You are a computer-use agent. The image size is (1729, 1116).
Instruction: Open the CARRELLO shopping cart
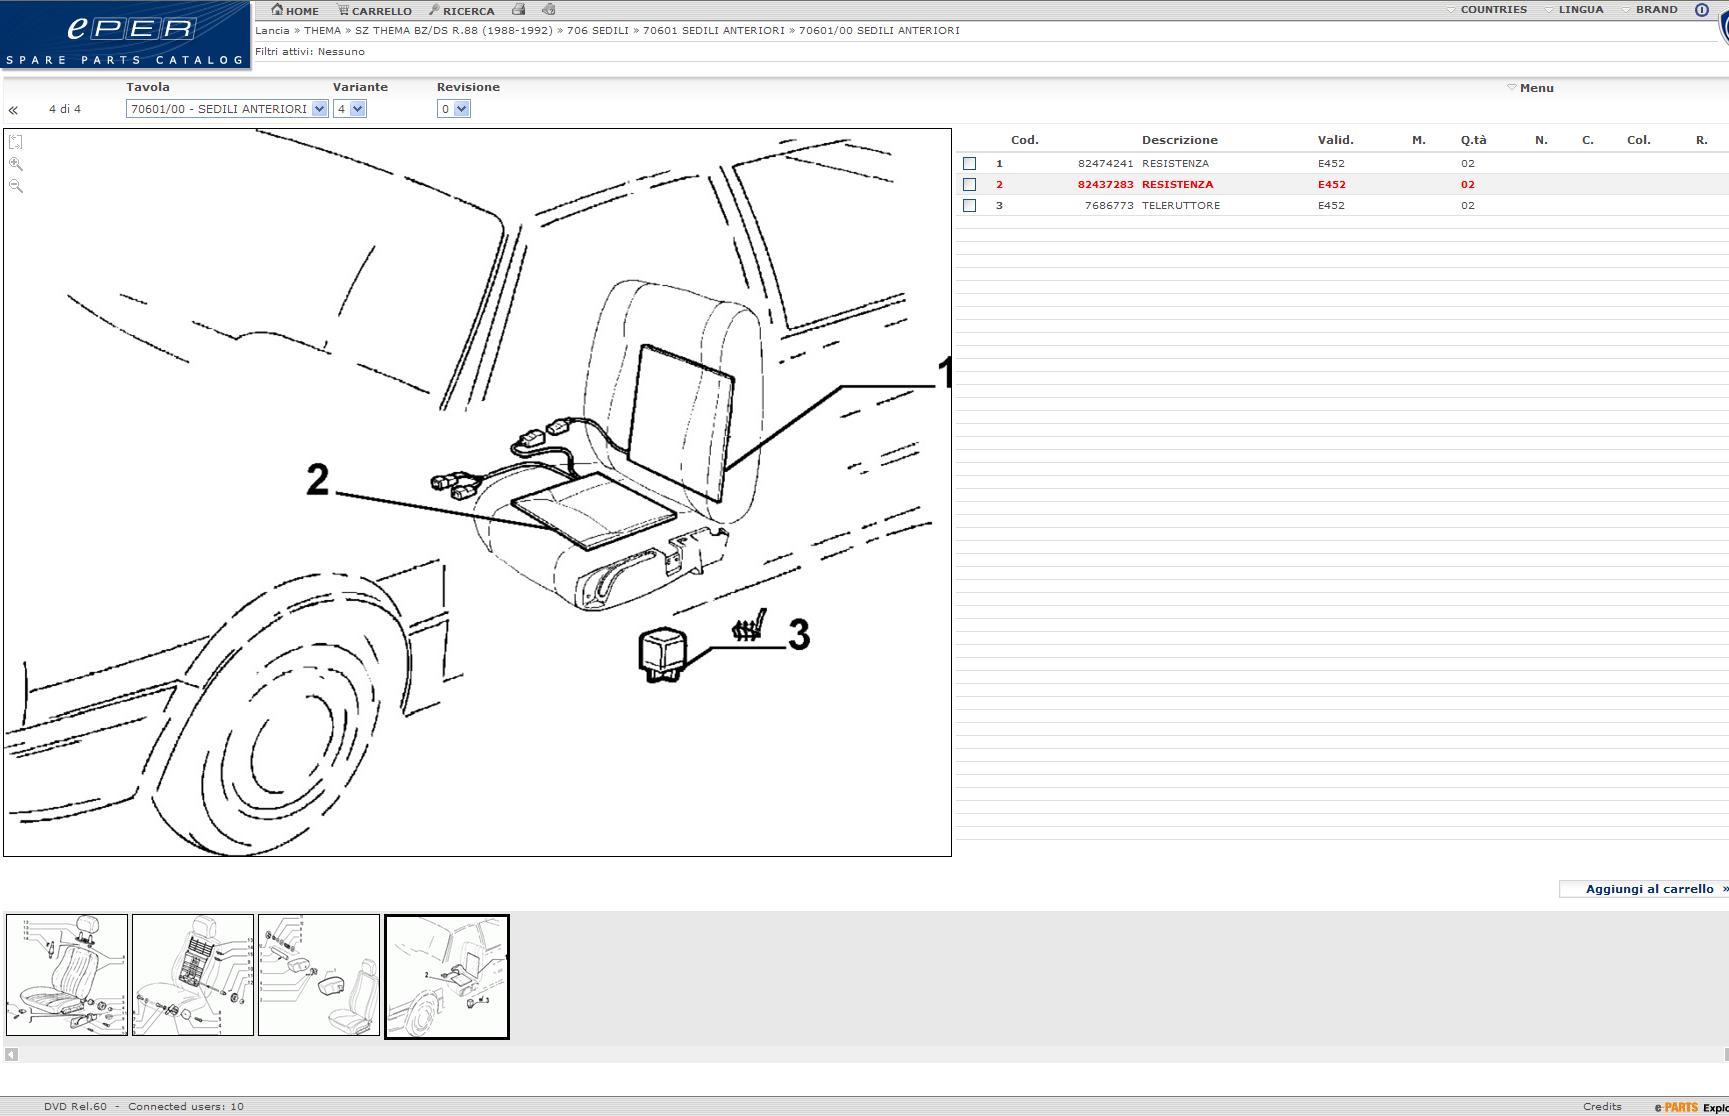(374, 11)
